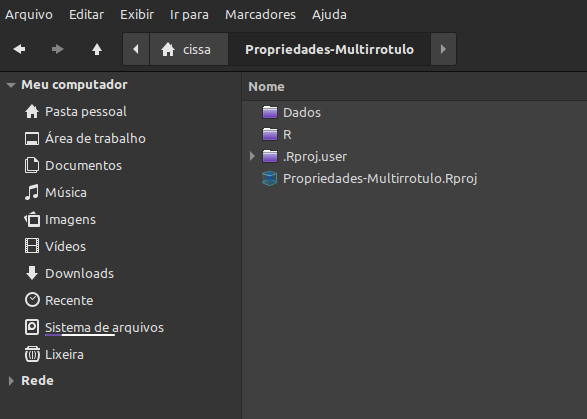Open Downloads in sidebar
This screenshot has height=419, width=587.
(79, 273)
